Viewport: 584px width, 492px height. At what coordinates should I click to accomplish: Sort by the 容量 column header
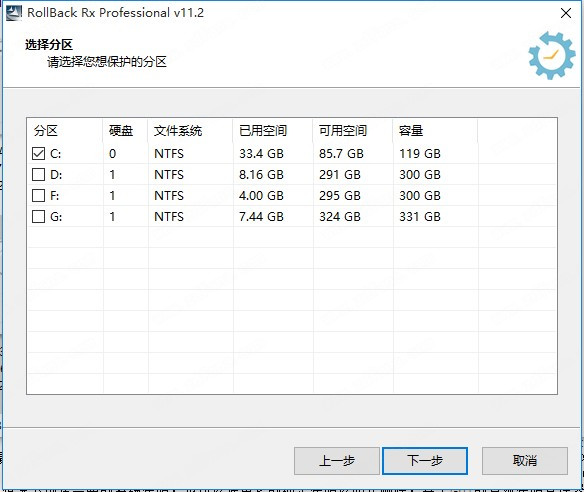(x=435, y=131)
